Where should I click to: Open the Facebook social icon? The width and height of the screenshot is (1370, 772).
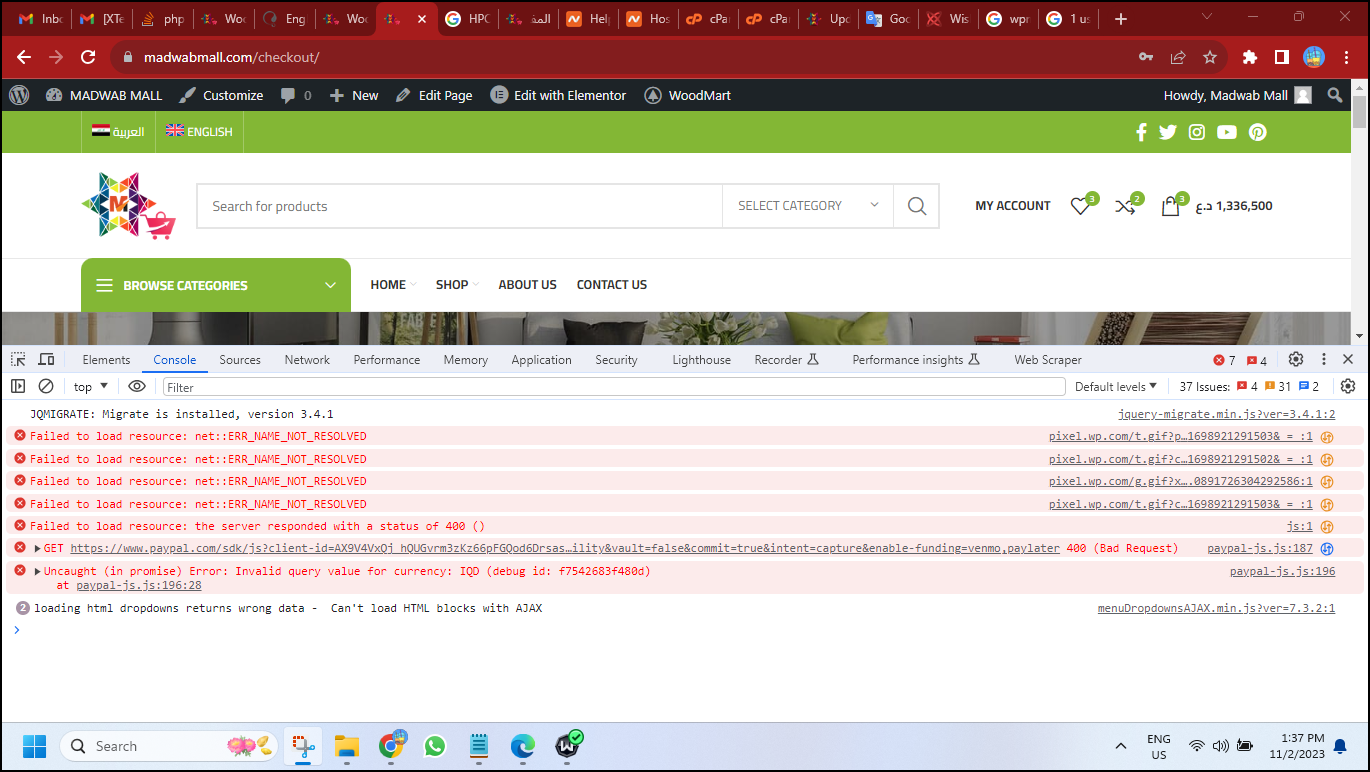pos(1141,132)
